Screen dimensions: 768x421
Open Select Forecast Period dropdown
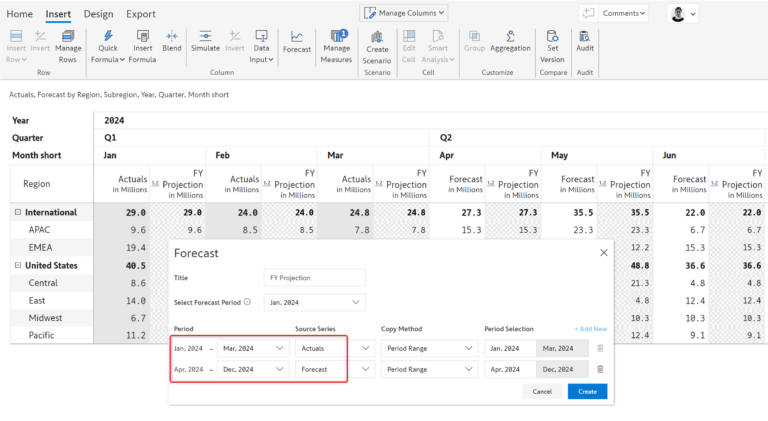click(315, 301)
